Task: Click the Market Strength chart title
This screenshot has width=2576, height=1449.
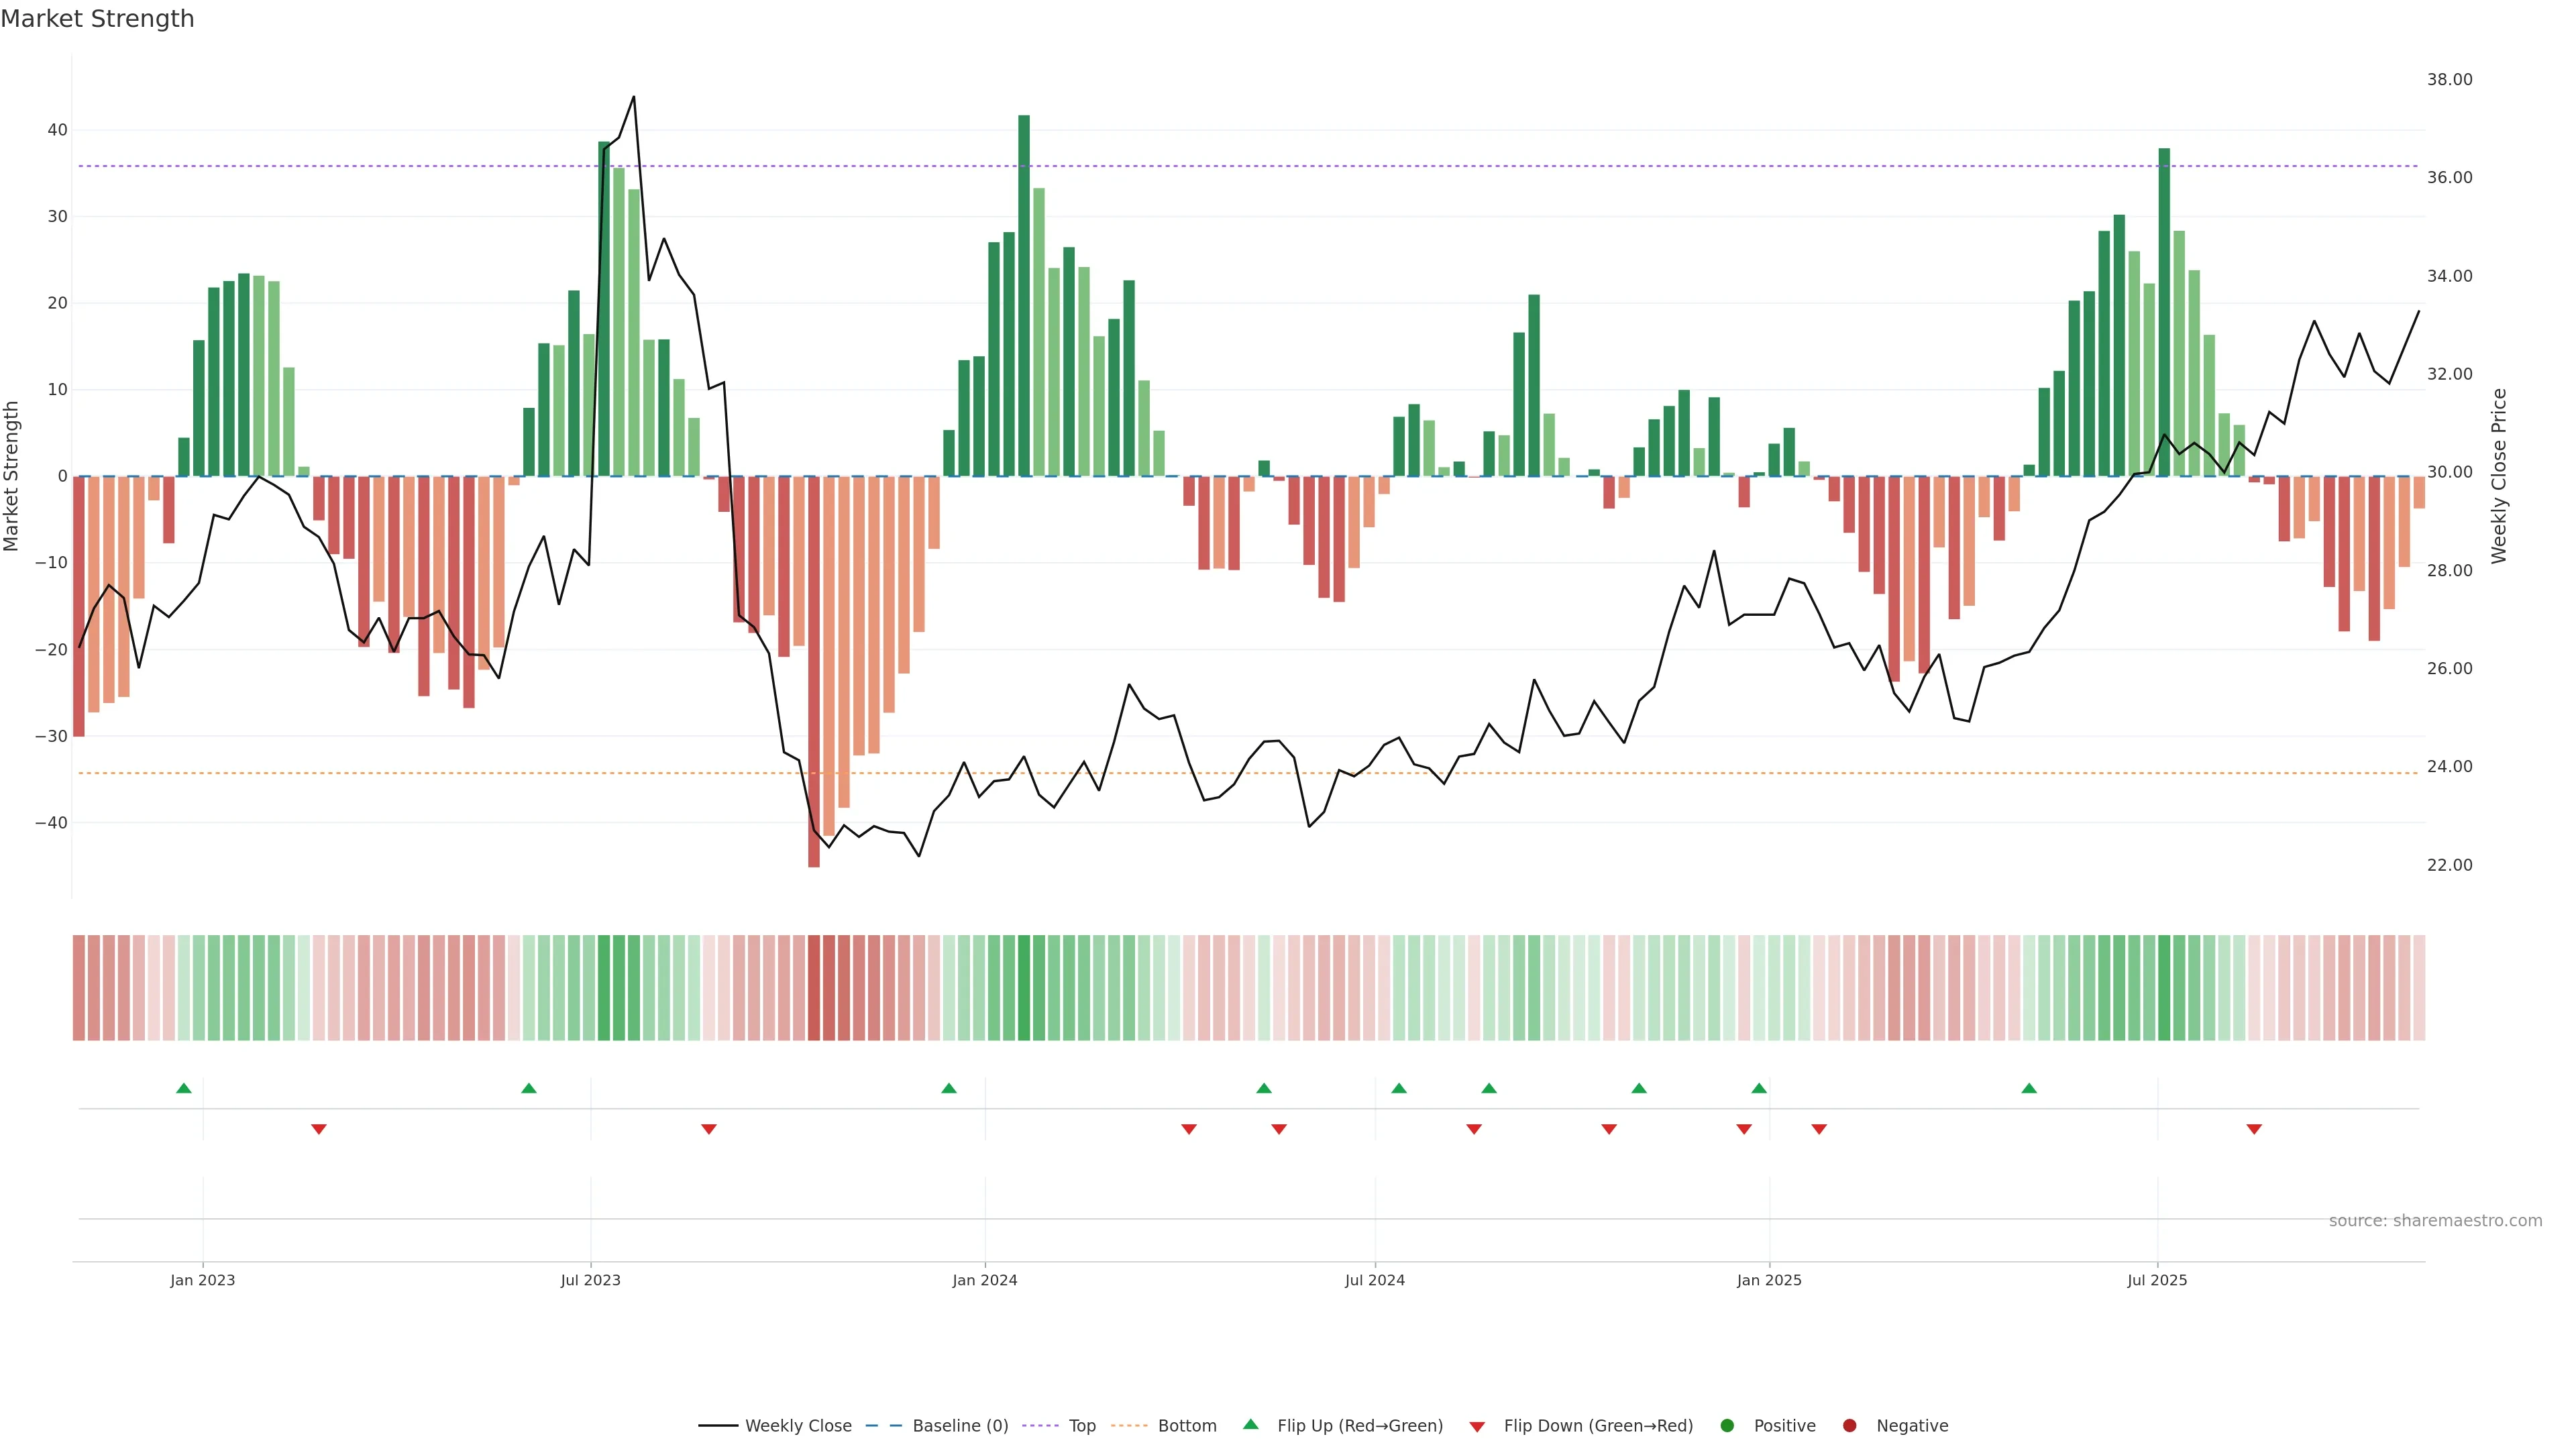Action: (x=97, y=19)
